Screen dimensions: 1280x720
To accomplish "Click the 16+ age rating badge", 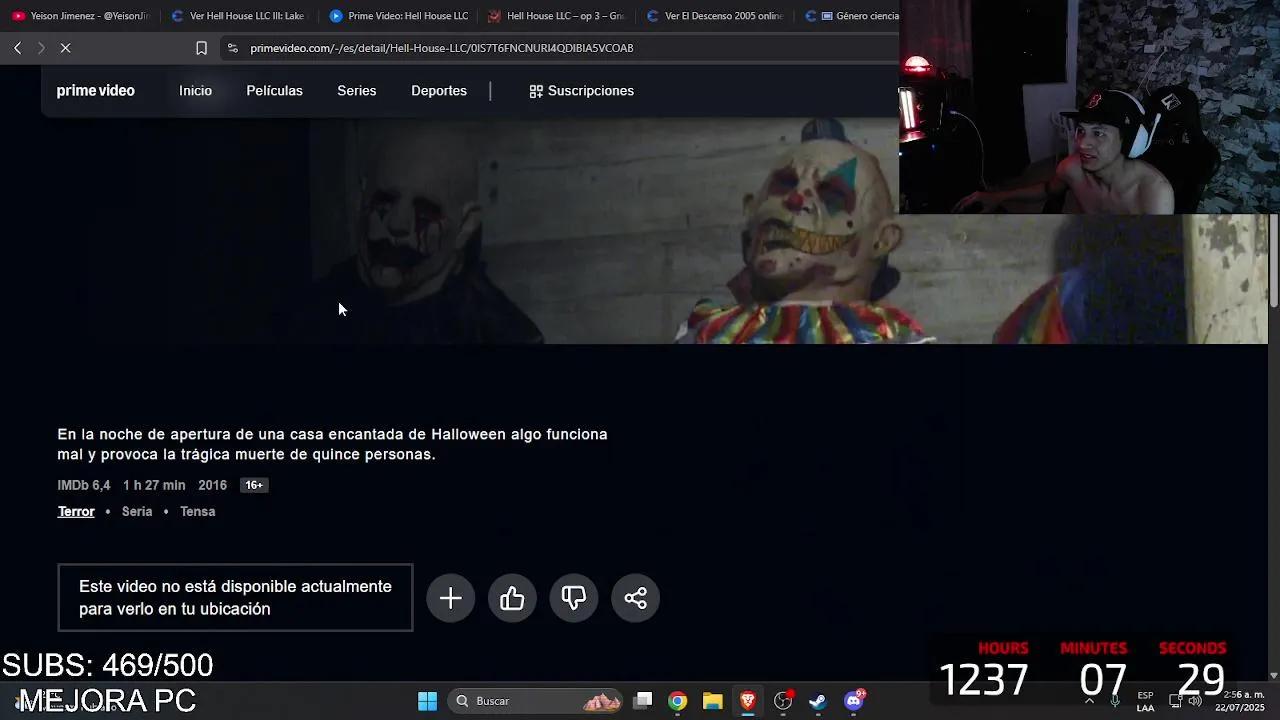I will point(254,485).
